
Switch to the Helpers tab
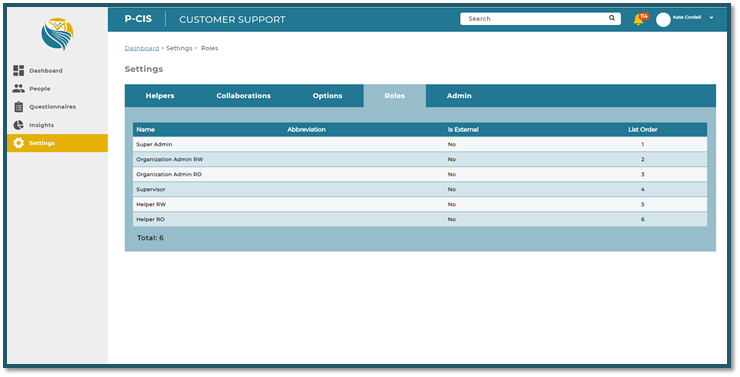[x=160, y=96]
